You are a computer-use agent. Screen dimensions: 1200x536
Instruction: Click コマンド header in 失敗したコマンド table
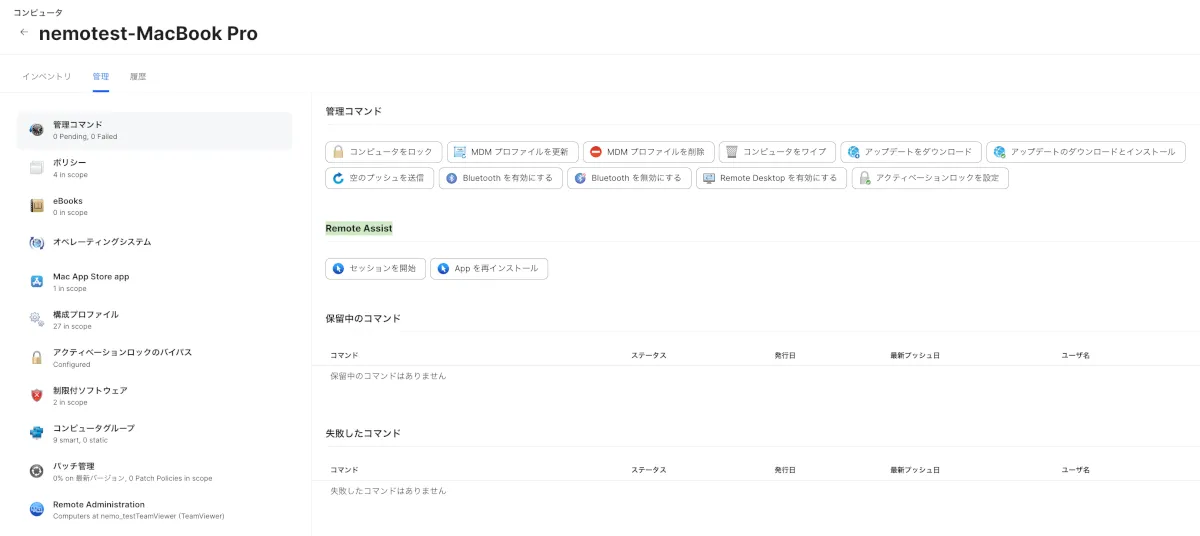click(x=344, y=469)
